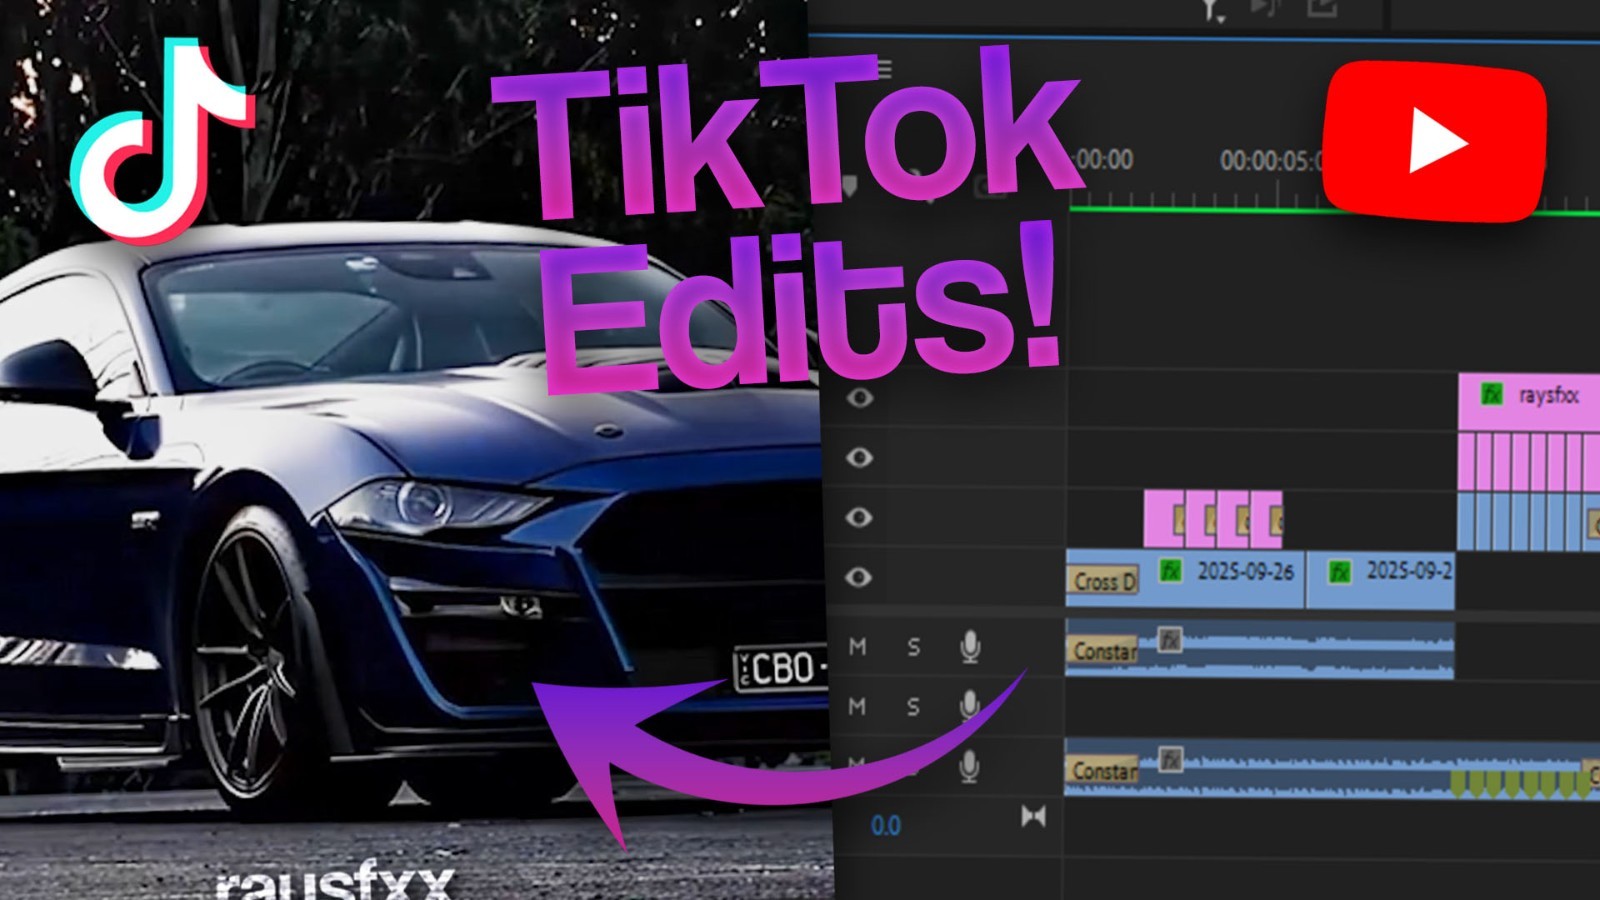Enable voice-over mic on bottom audio track
Image resolution: width=1600 pixels, height=900 pixels.
pyautogui.click(x=969, y=767)
